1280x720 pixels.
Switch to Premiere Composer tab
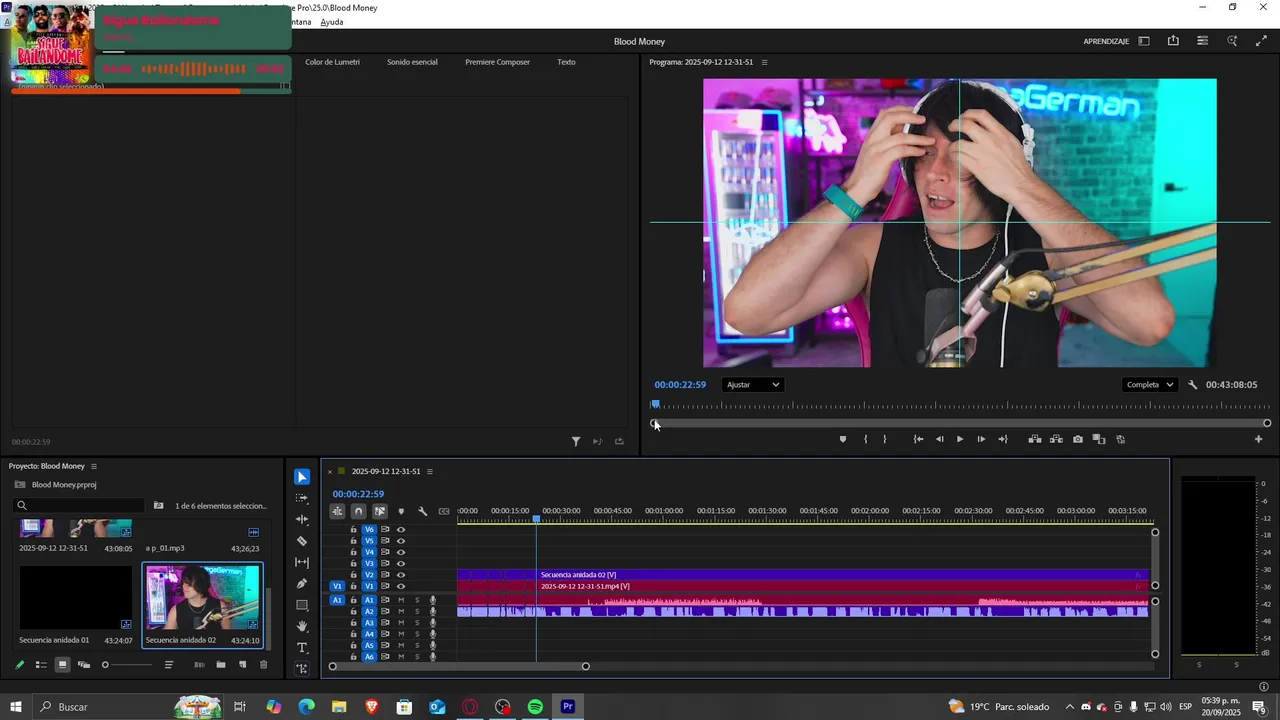click(497, 62)
